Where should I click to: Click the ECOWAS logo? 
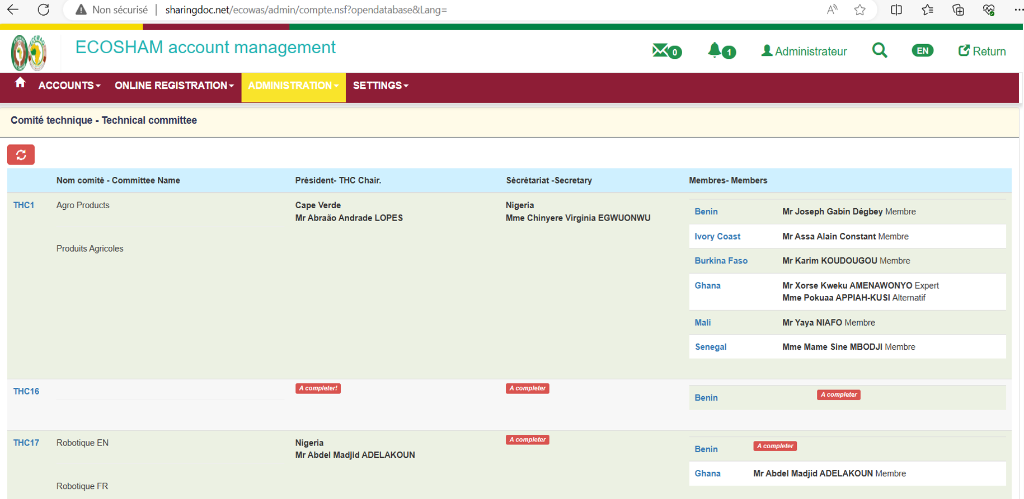click(28, 53)
